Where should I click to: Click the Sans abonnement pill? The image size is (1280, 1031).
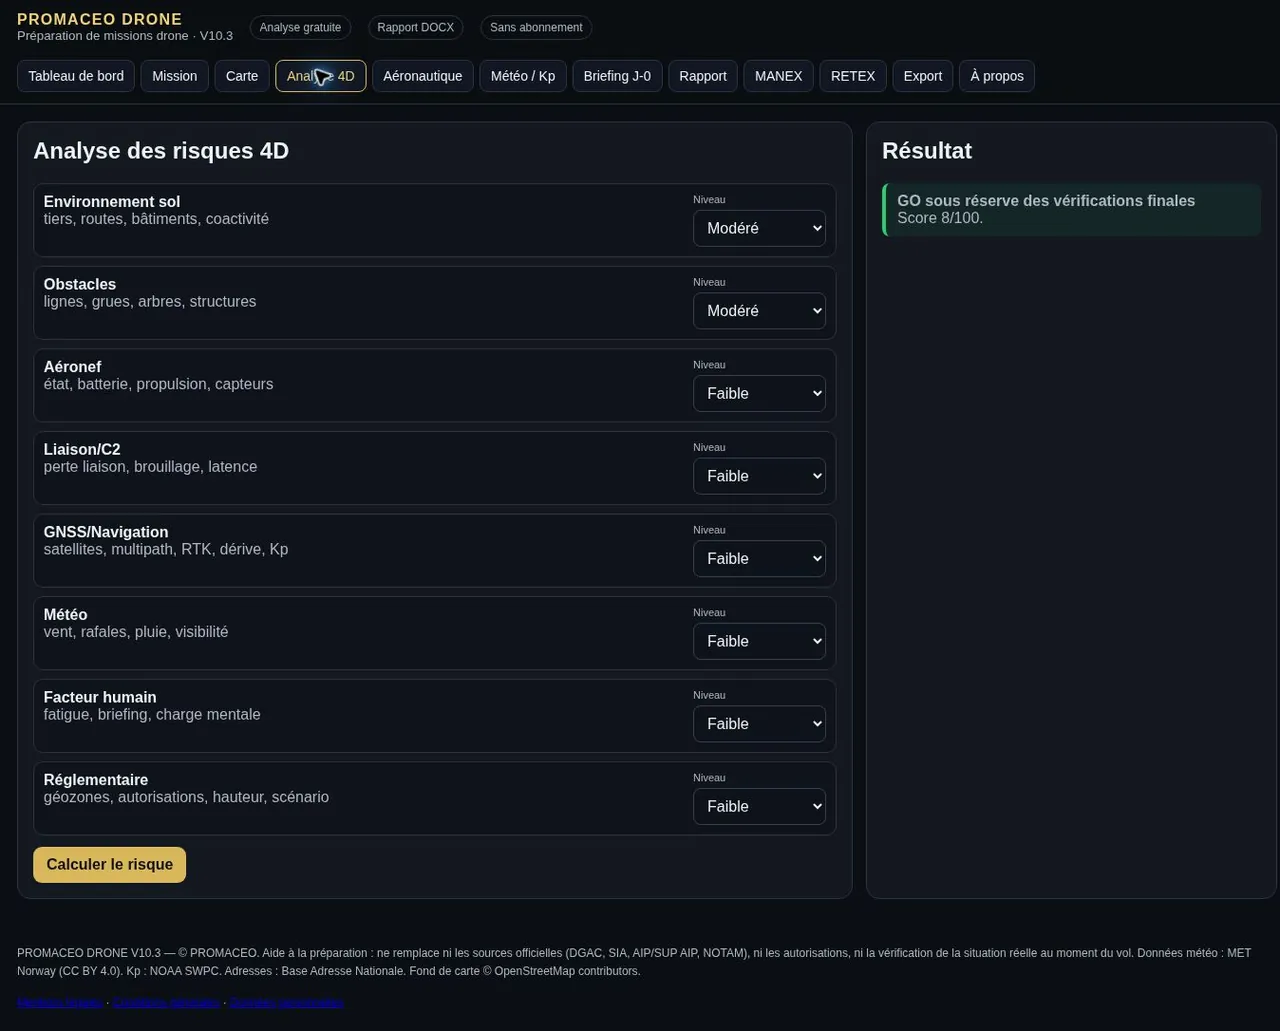pos(536,28)
